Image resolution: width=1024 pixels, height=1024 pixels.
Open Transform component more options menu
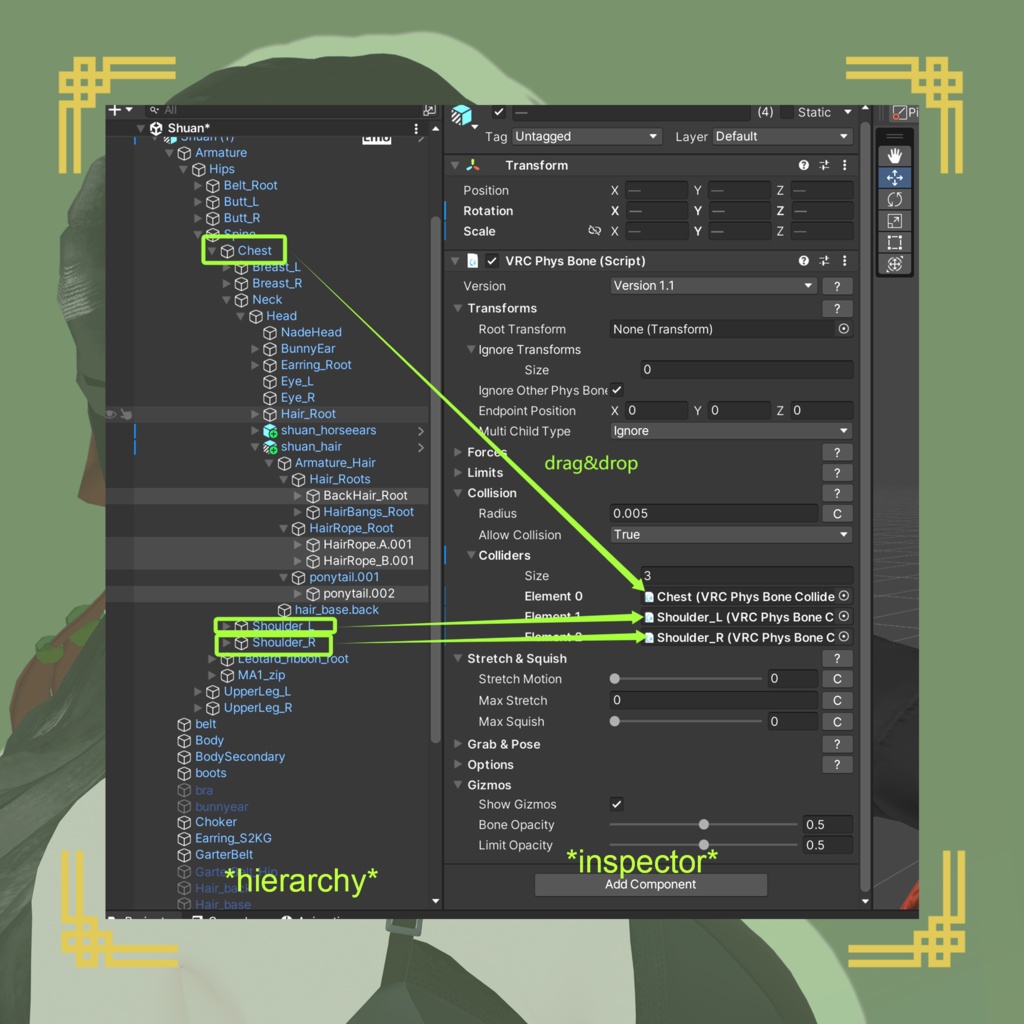pos(844,165)
